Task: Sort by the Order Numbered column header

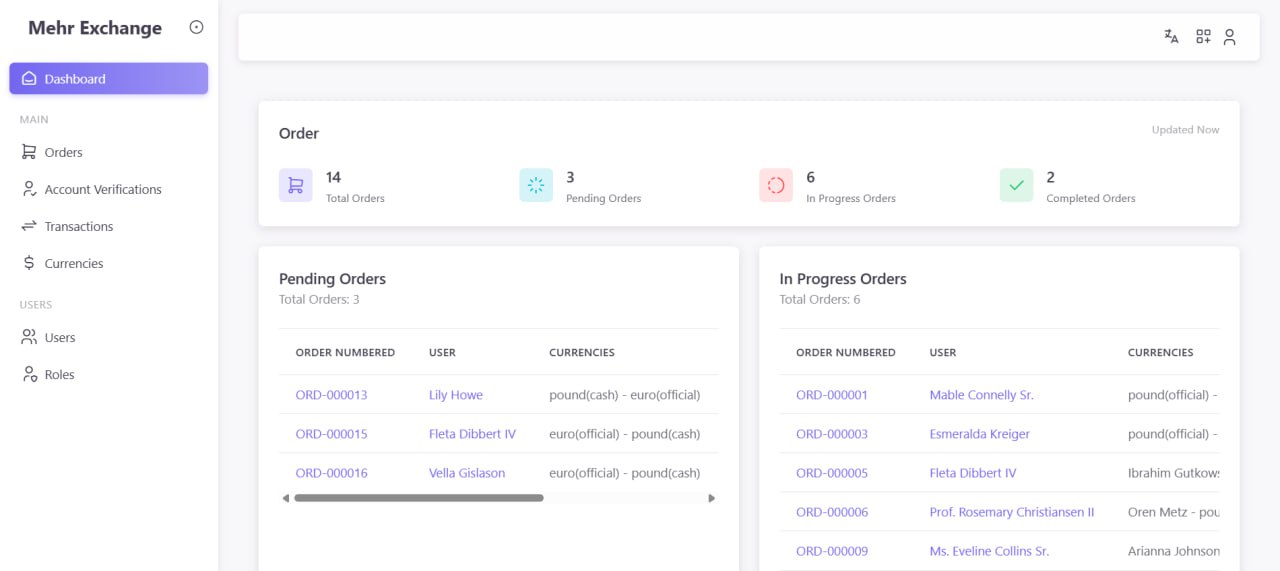Action: [x=345, y=352]
